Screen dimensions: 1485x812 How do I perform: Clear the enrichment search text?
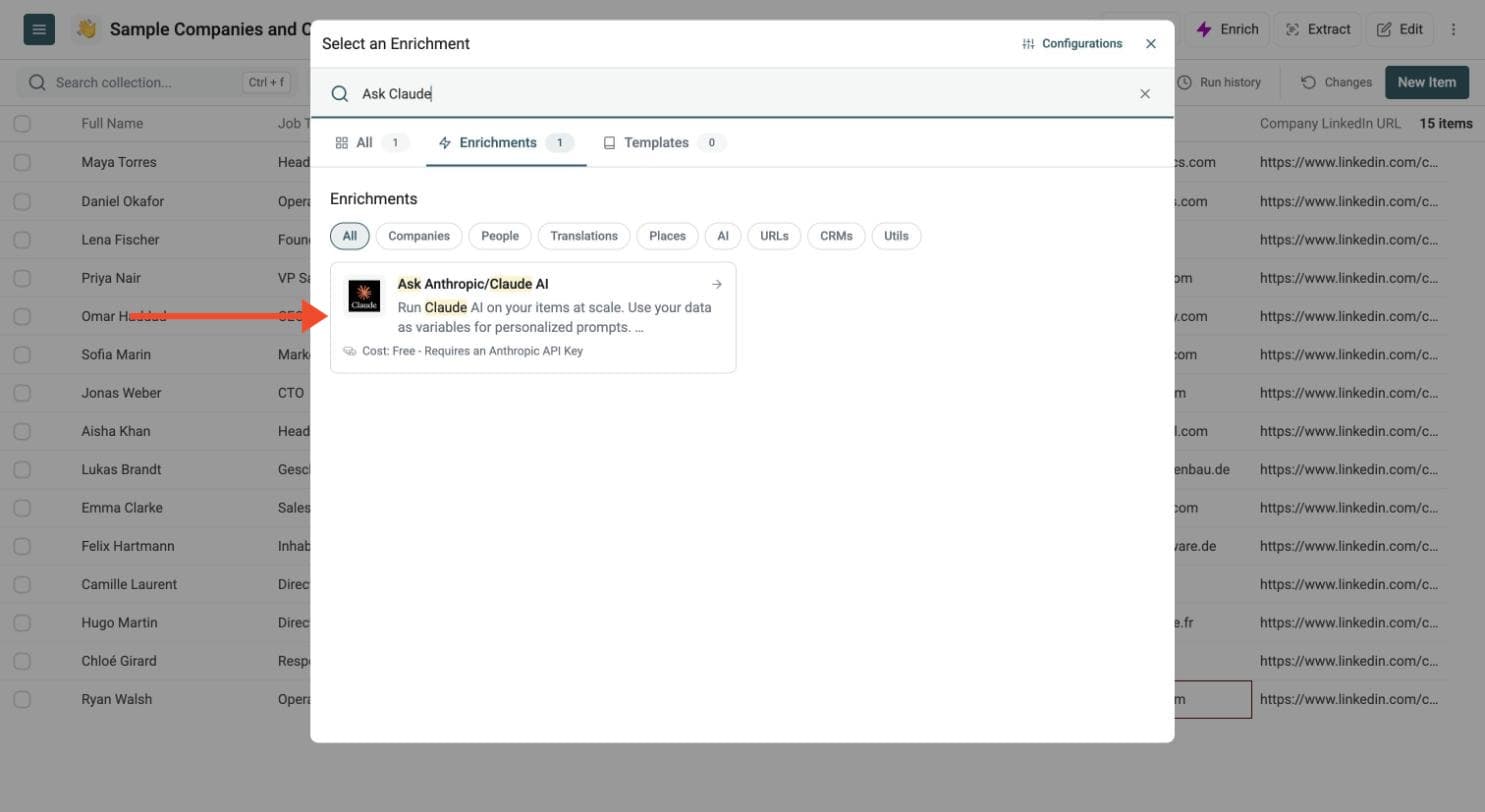1145,93
